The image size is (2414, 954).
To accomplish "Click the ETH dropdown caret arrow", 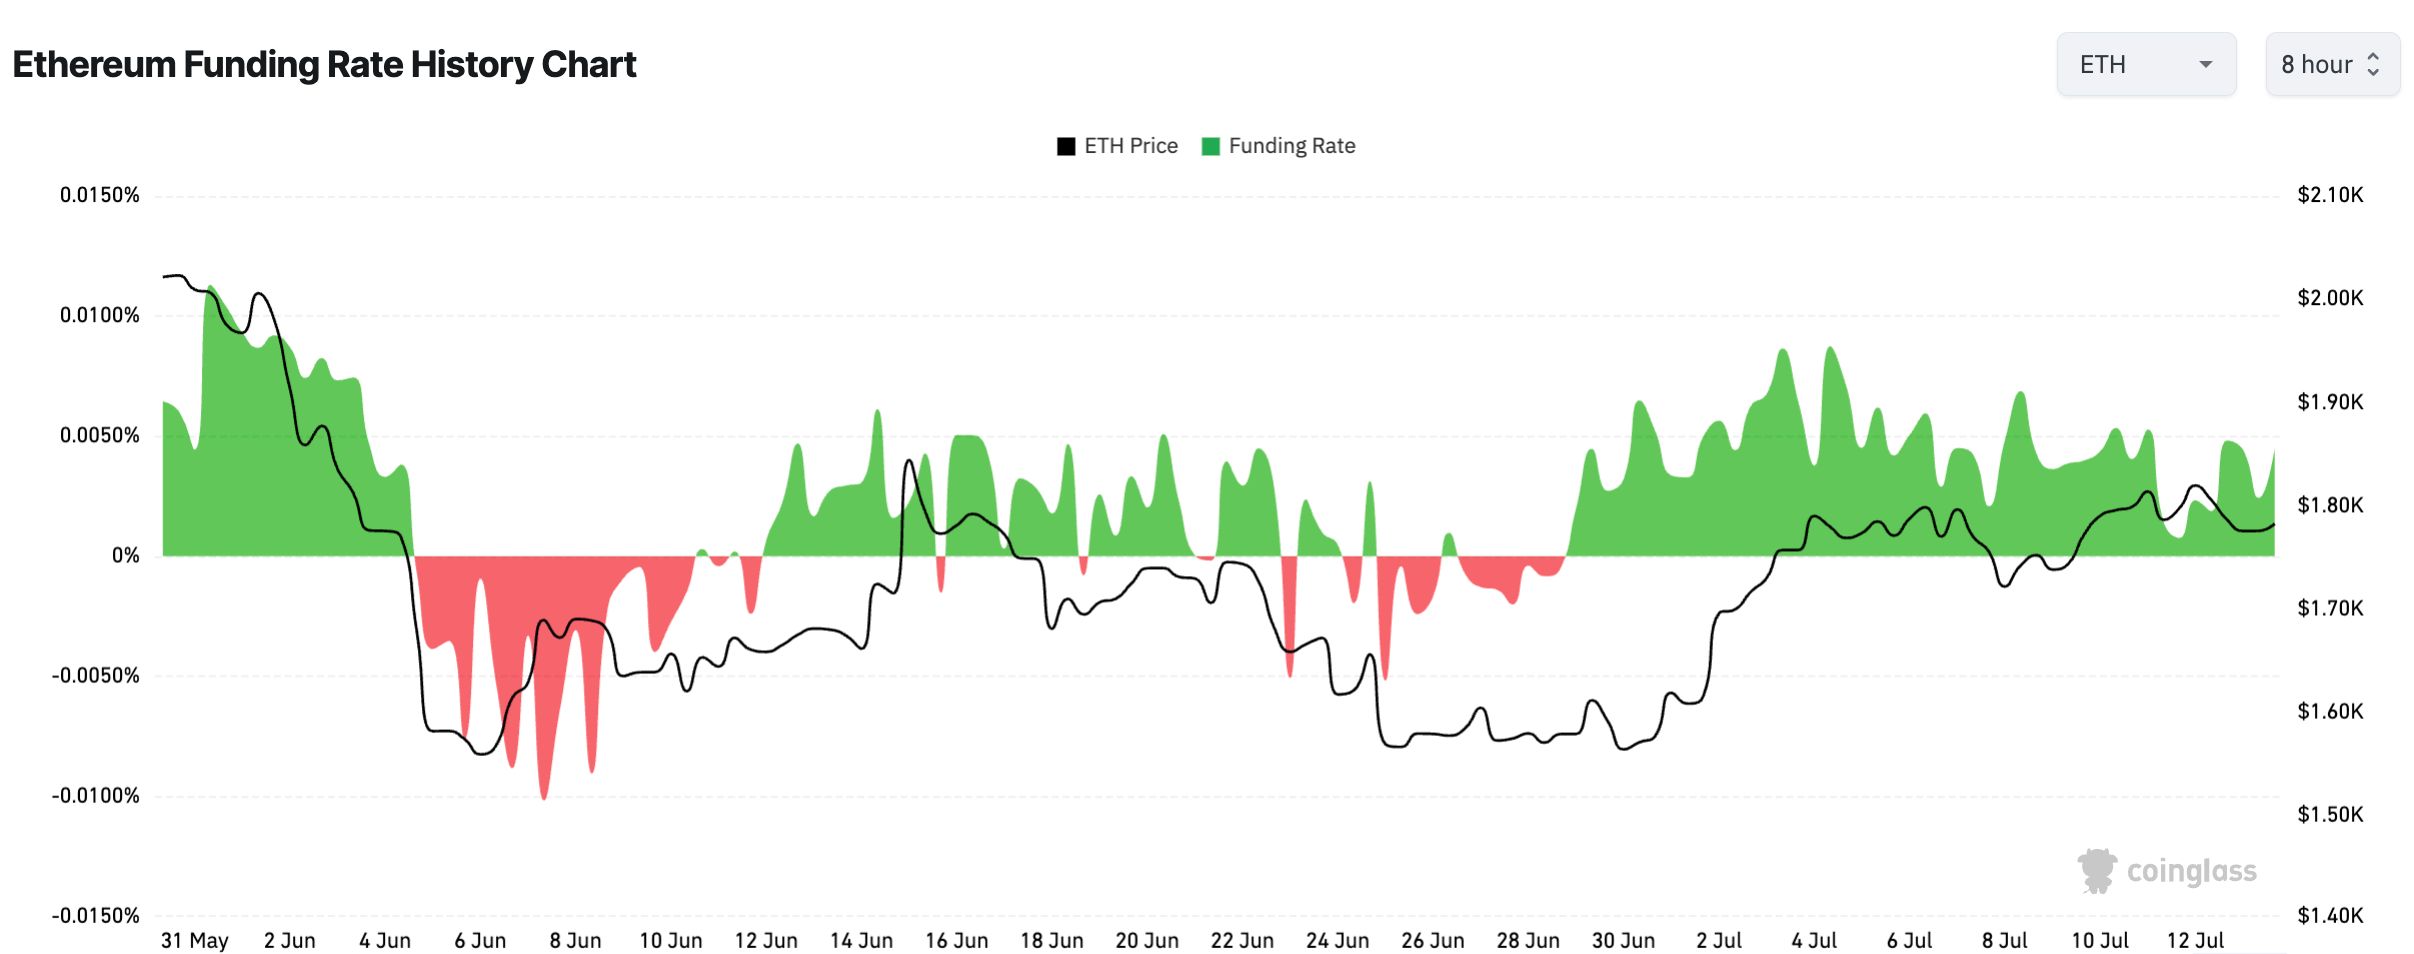I will click(2205, 65).
